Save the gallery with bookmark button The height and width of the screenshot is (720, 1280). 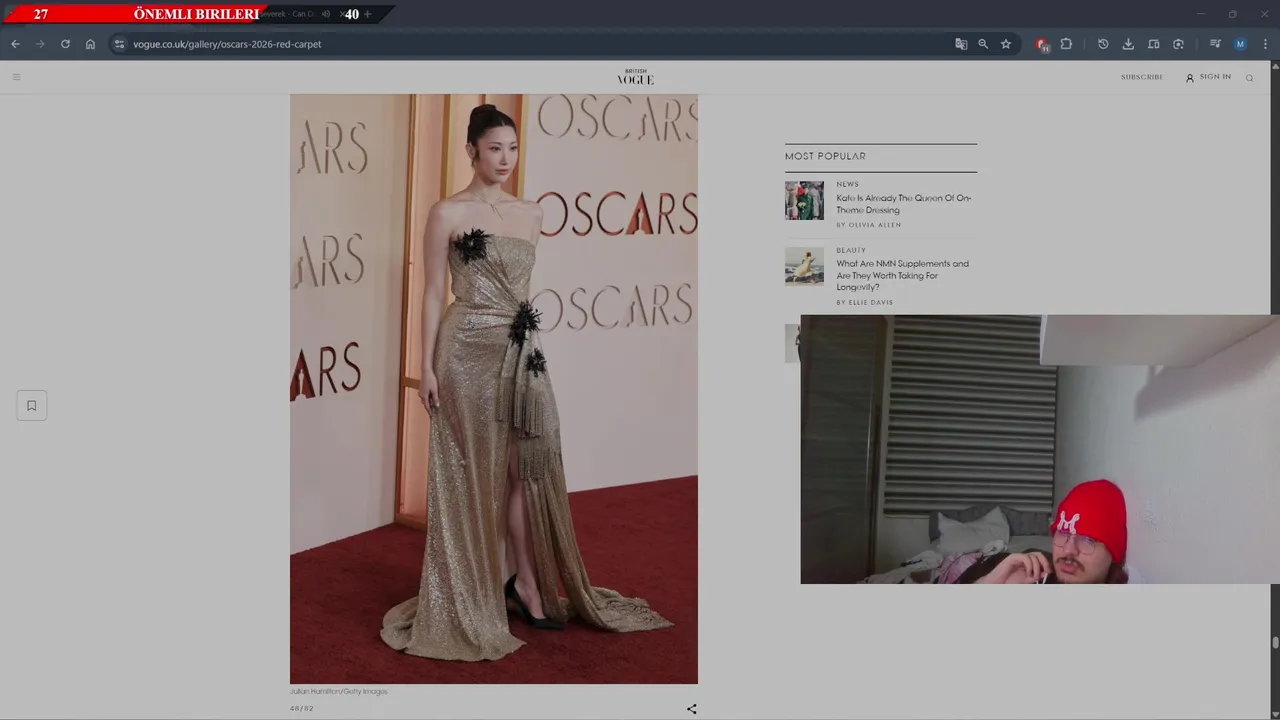tap(31, 405)
